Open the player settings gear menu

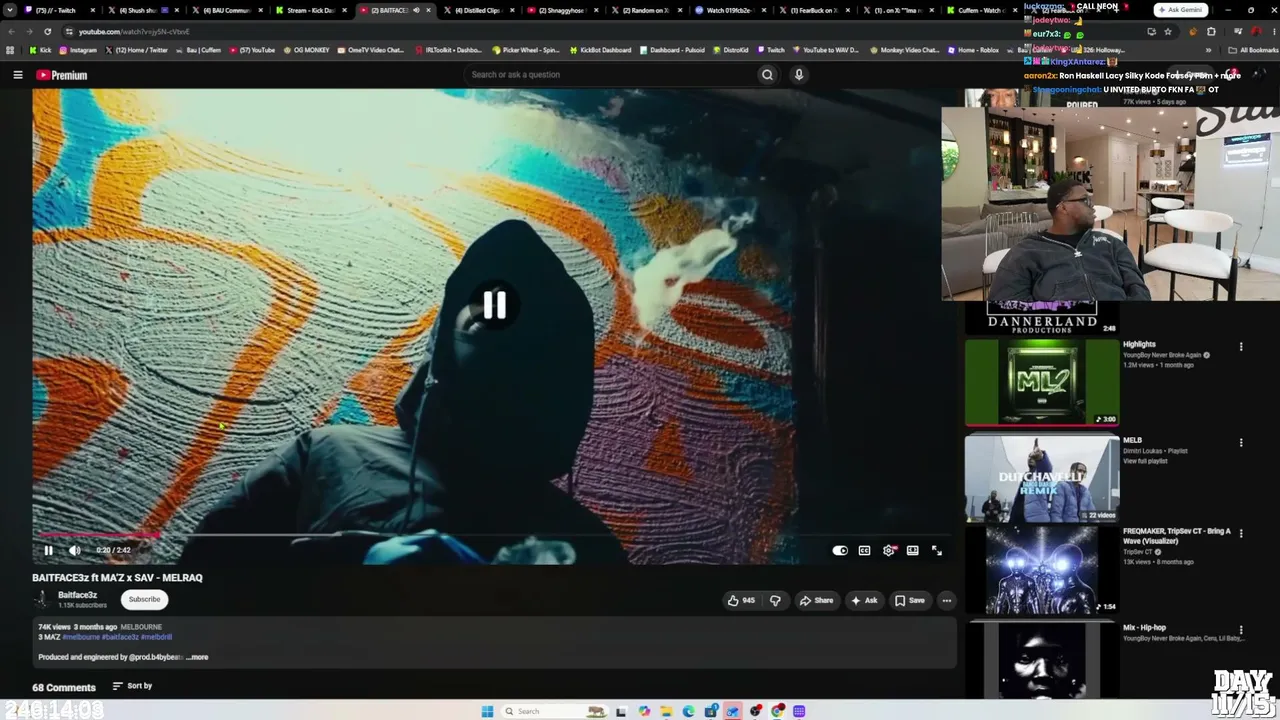coord(889,550)
